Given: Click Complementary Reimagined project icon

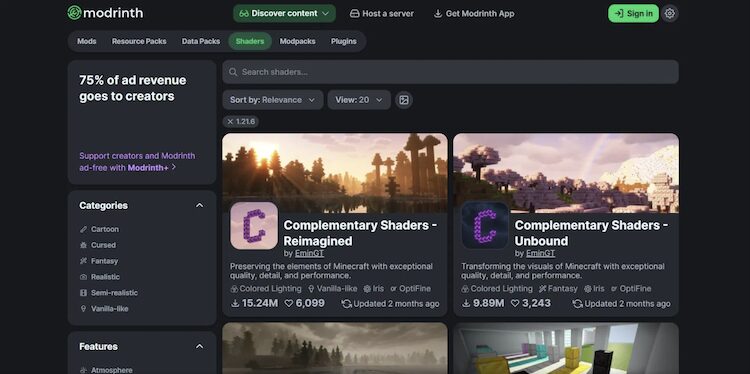Looking at the screenshot, I should coord(254,226).
